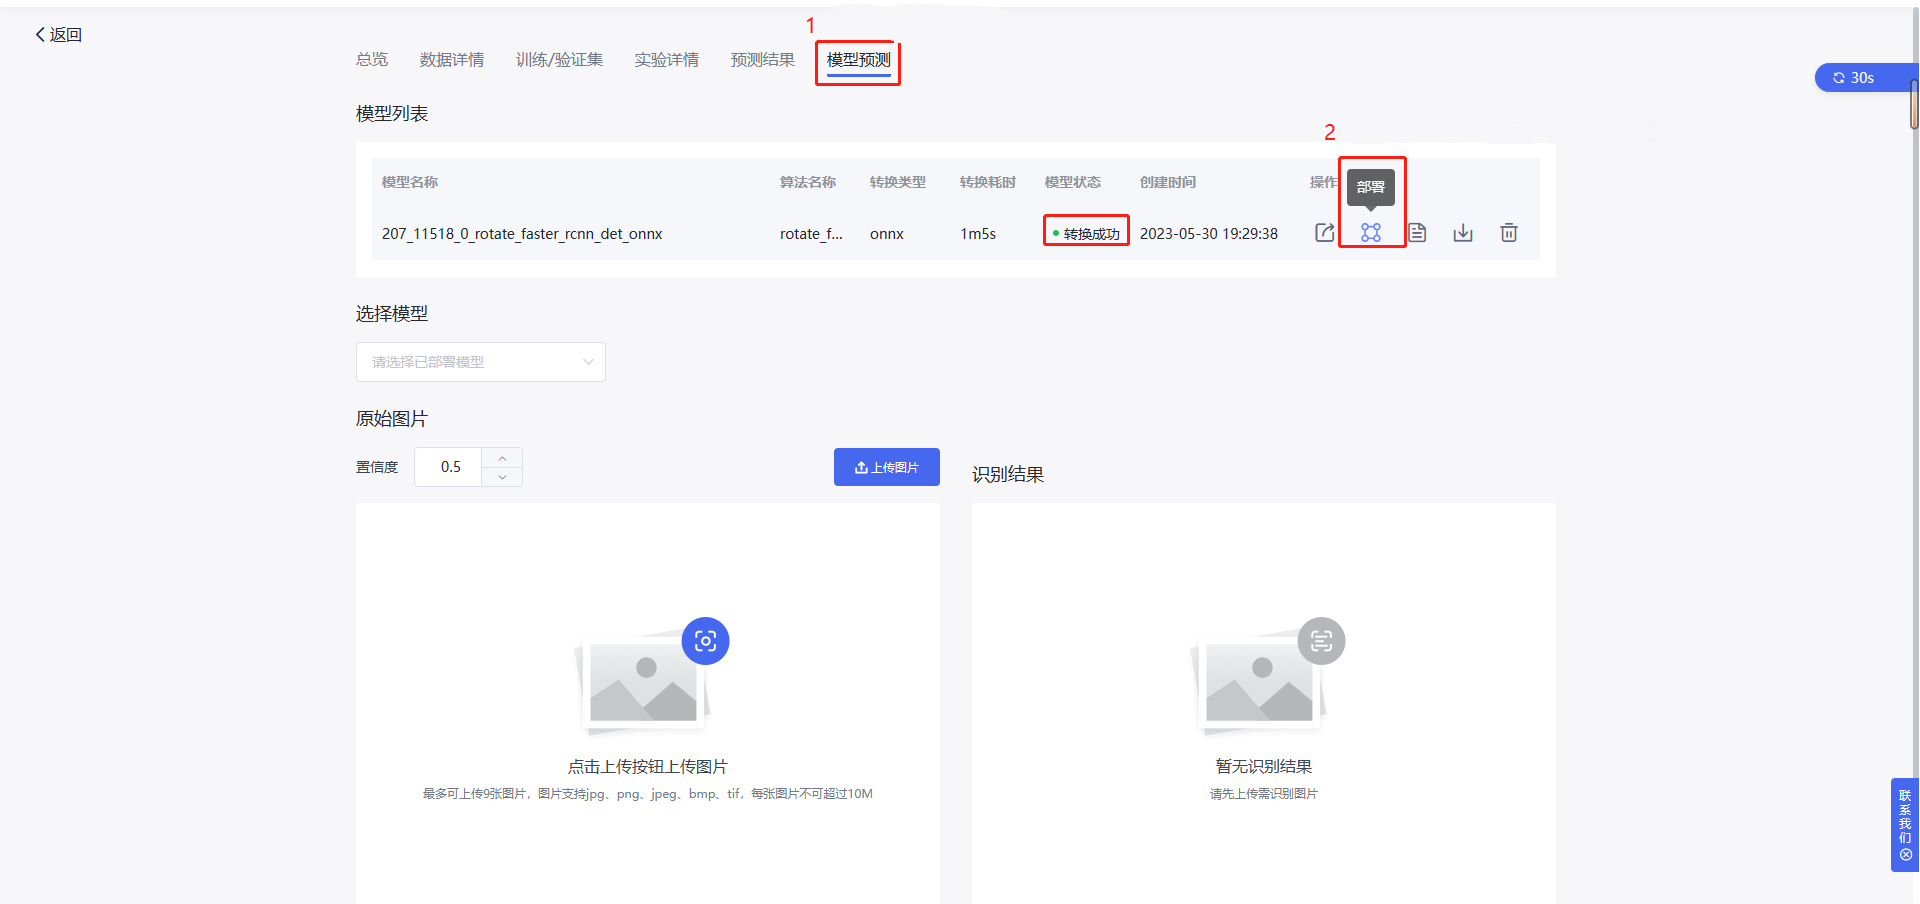Decrease 置信度 with the down arrow
This screenshot has width=1920, height=904.
(x=502, y=477)
